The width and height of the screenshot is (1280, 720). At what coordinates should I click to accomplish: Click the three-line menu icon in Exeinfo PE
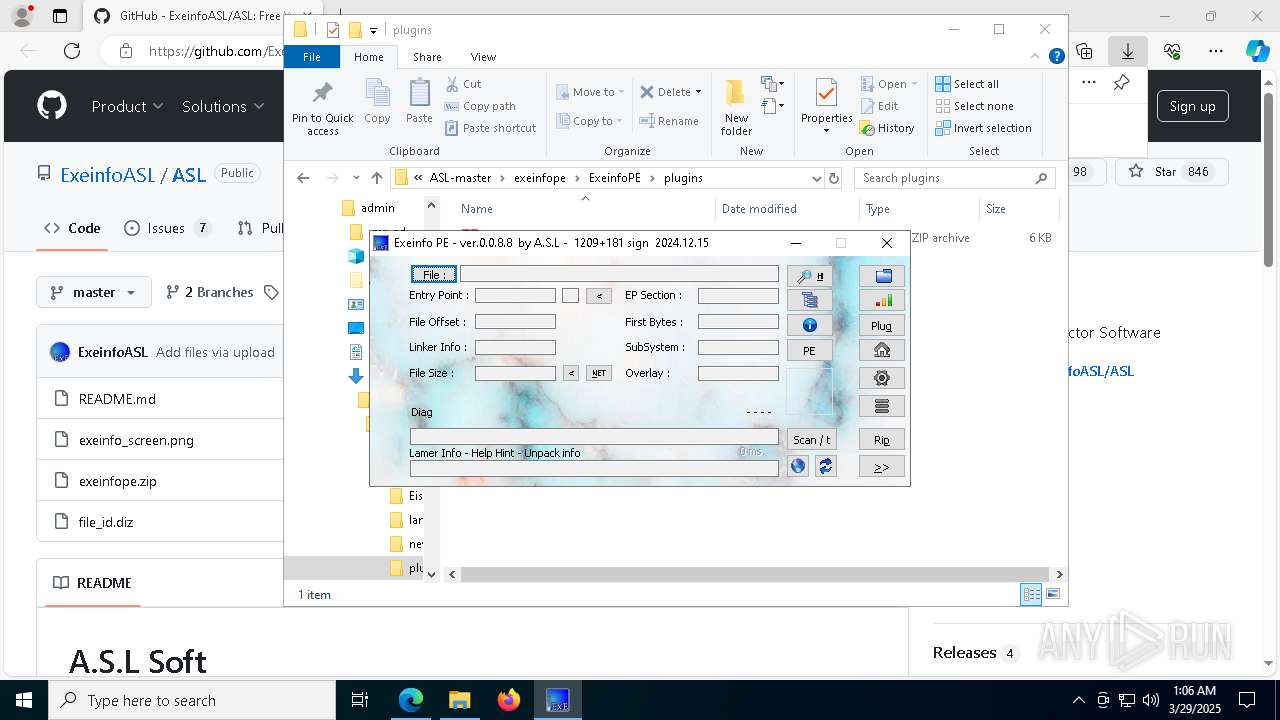tap(882, 406)
